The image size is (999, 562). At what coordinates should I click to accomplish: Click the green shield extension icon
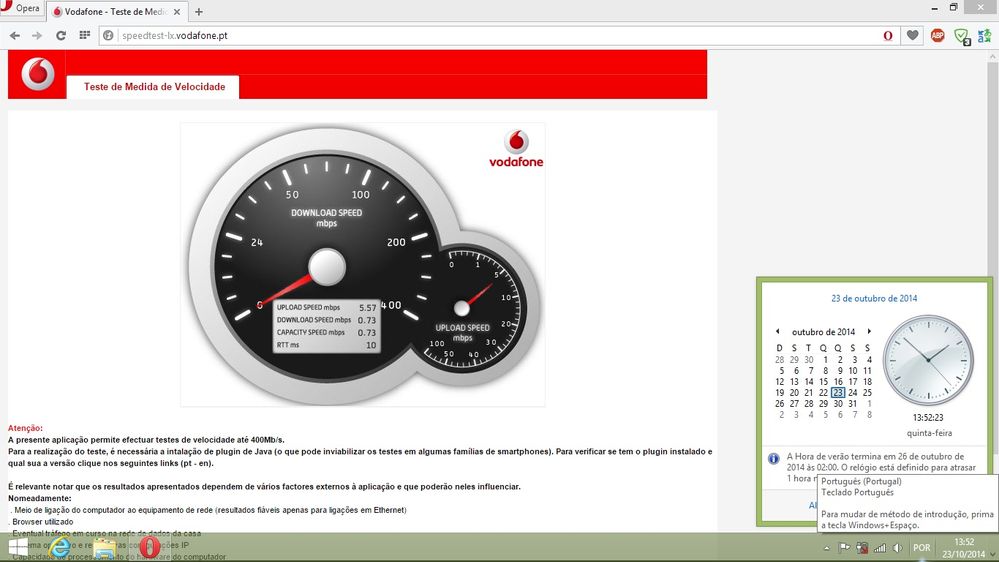point(961,35)
